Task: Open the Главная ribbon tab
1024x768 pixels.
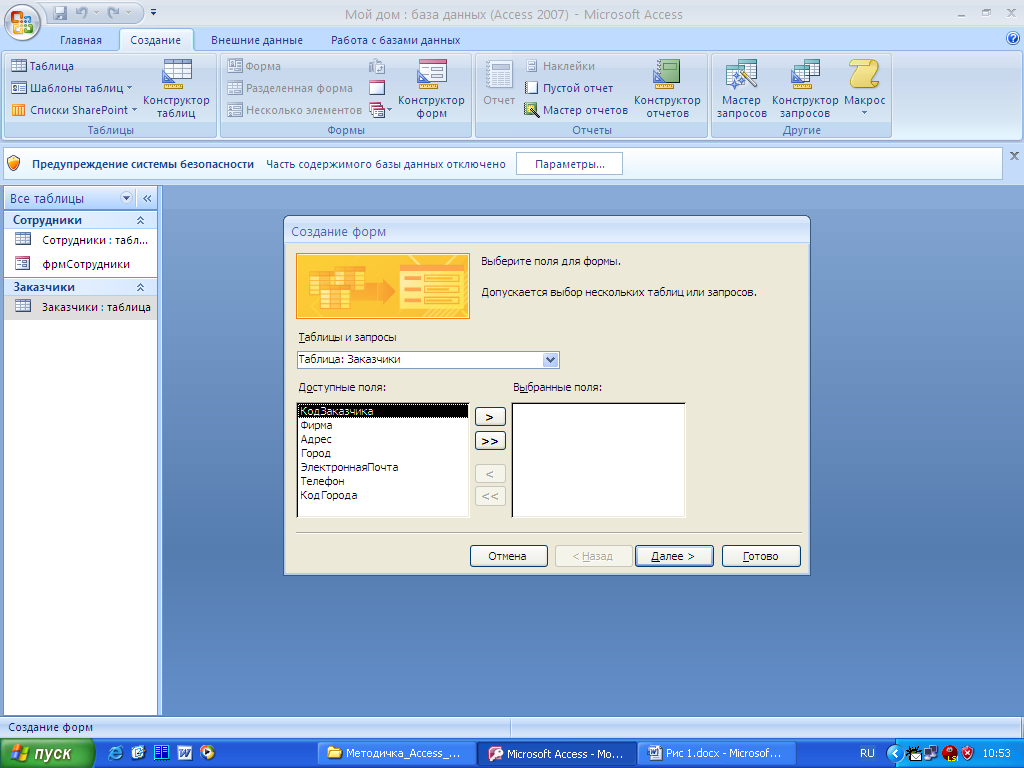Action: click(x=81, y=40)
